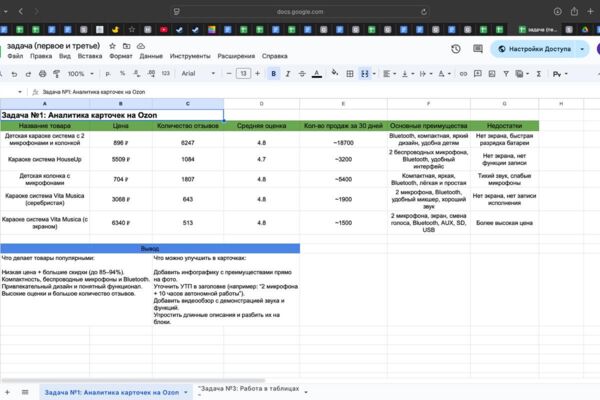Insert a chart from toolbar
Screen dimensions: 600x400
click(492, 73)
